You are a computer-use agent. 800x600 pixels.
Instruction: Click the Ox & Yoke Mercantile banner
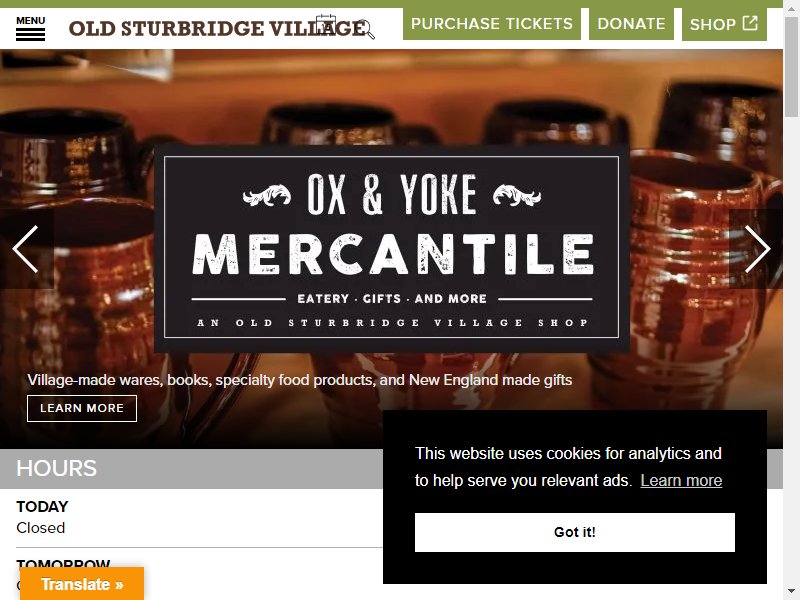[x=391, y=247]
